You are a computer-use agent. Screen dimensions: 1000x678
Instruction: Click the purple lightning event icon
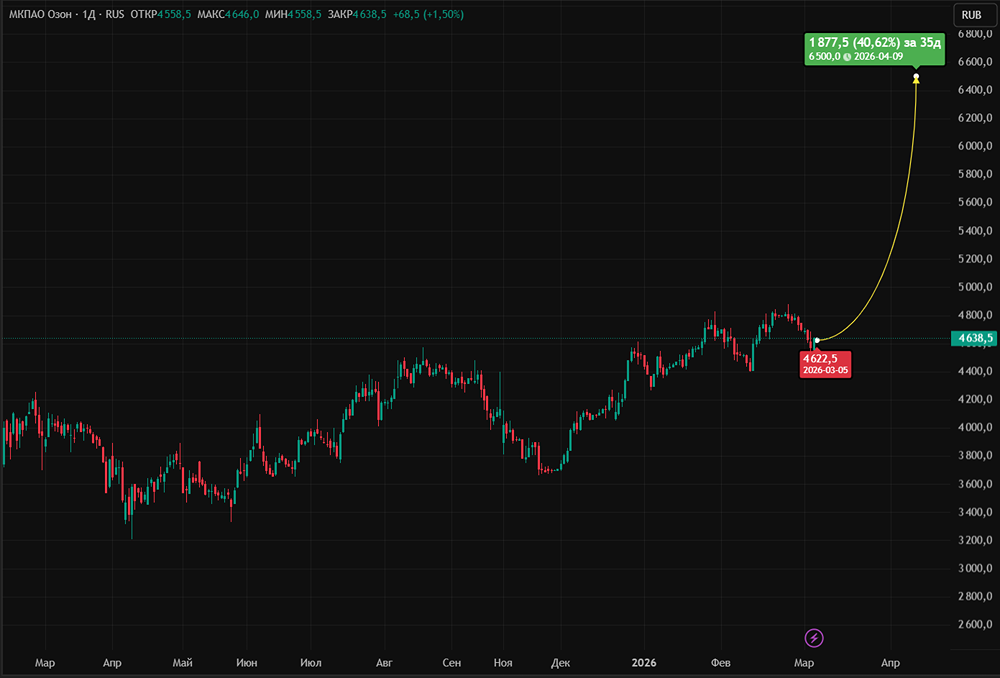click(814, 637)
